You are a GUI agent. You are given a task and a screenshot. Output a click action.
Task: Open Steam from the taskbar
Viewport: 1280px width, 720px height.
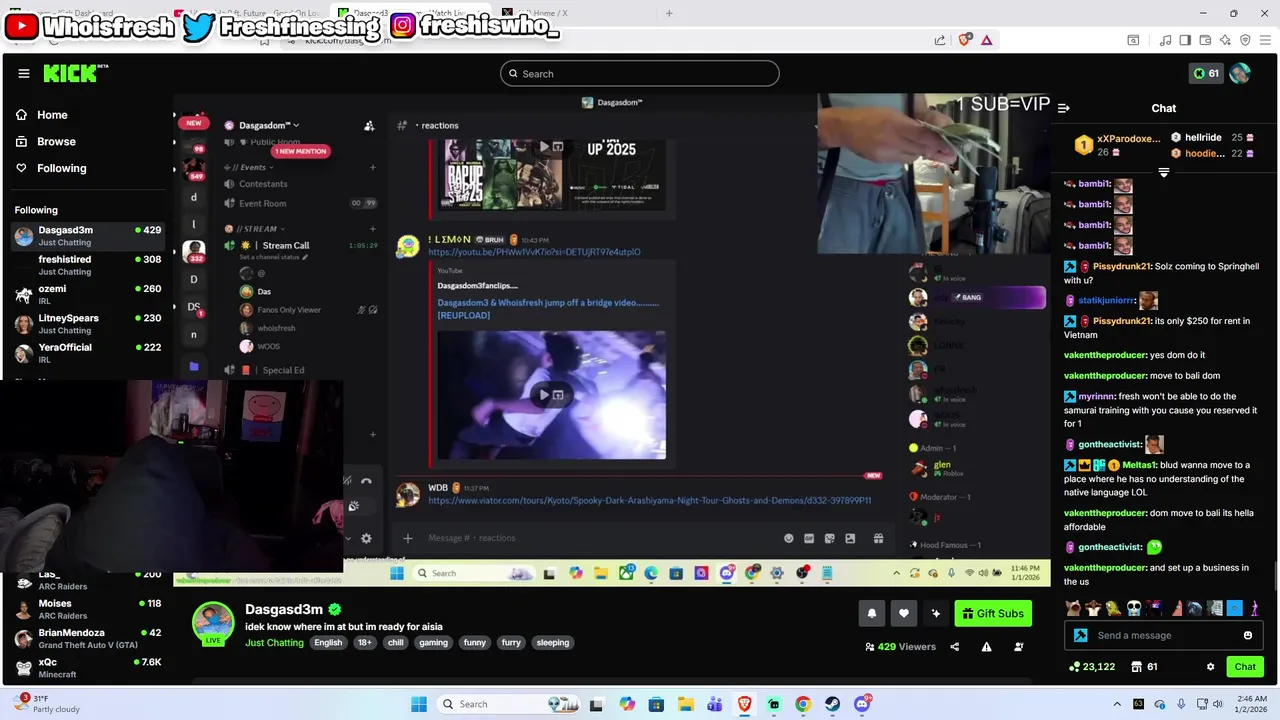[832, 704]
